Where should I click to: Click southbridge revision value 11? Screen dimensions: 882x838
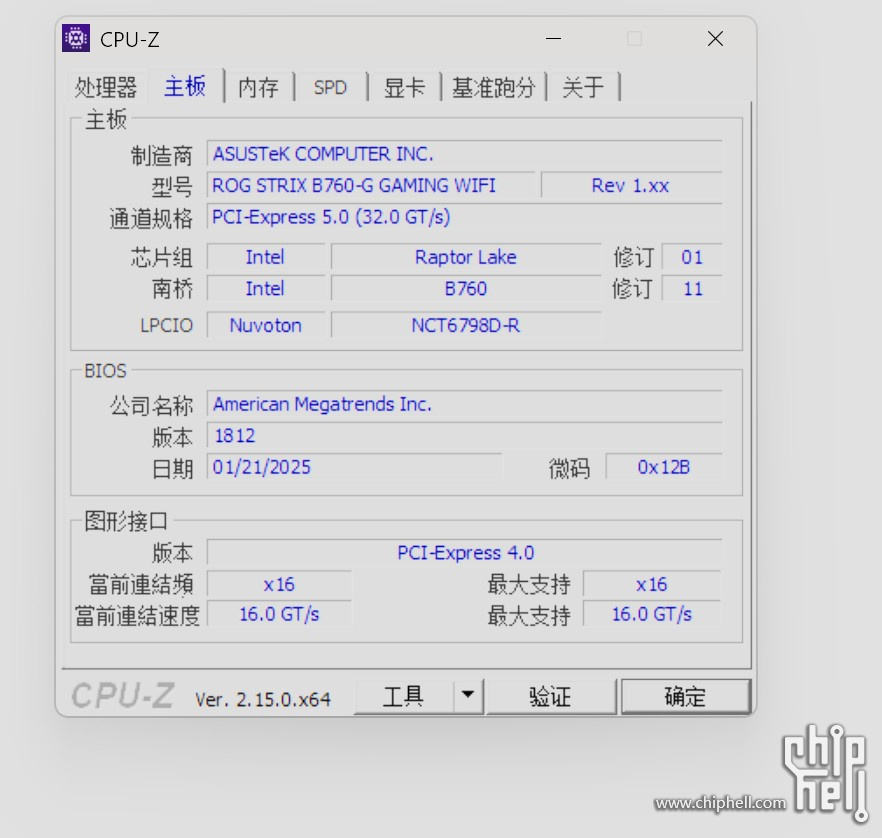click(692, 289)
